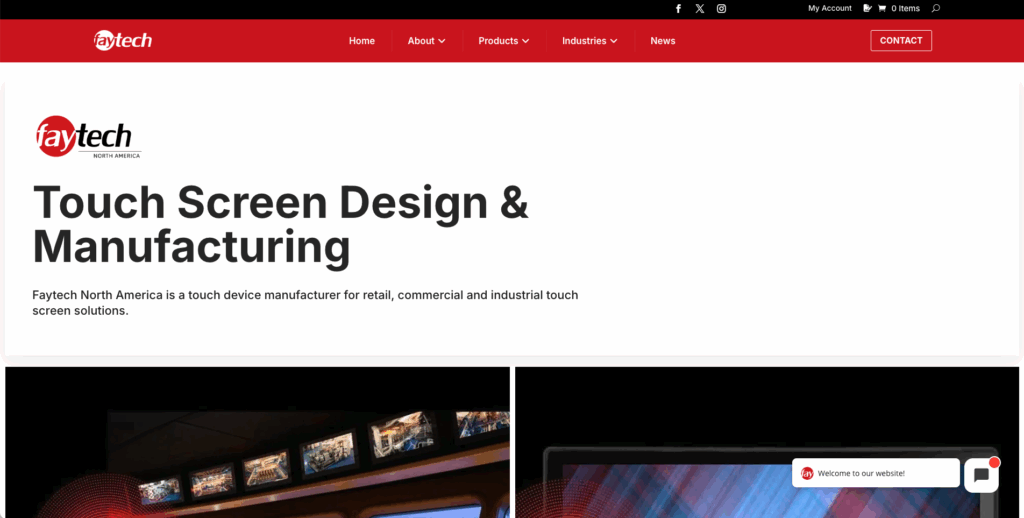Open the News menu item
Screen dimensions: 1024x518
[x=662, y=40]
